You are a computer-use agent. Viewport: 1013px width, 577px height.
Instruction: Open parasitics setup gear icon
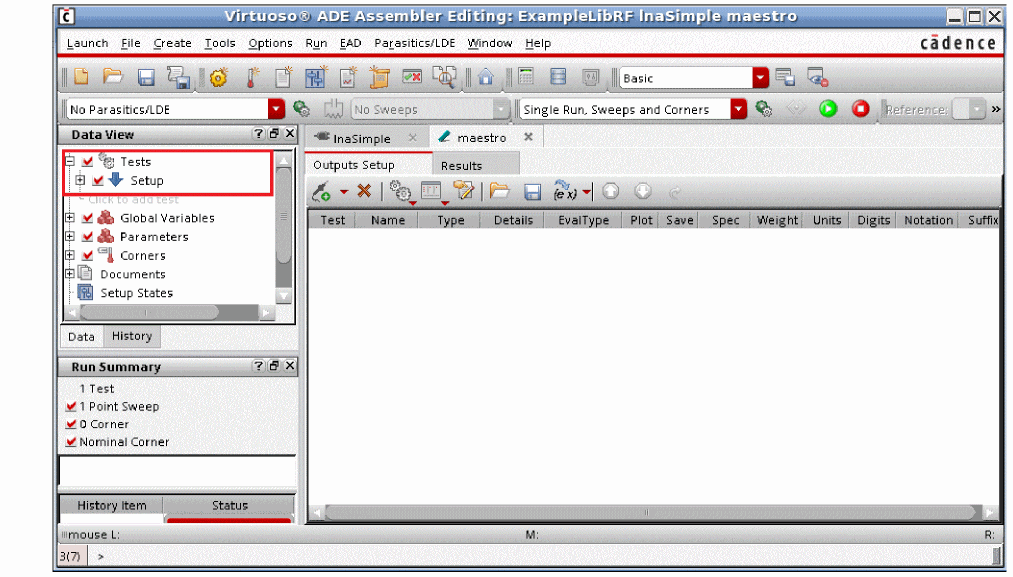point(301,109)
